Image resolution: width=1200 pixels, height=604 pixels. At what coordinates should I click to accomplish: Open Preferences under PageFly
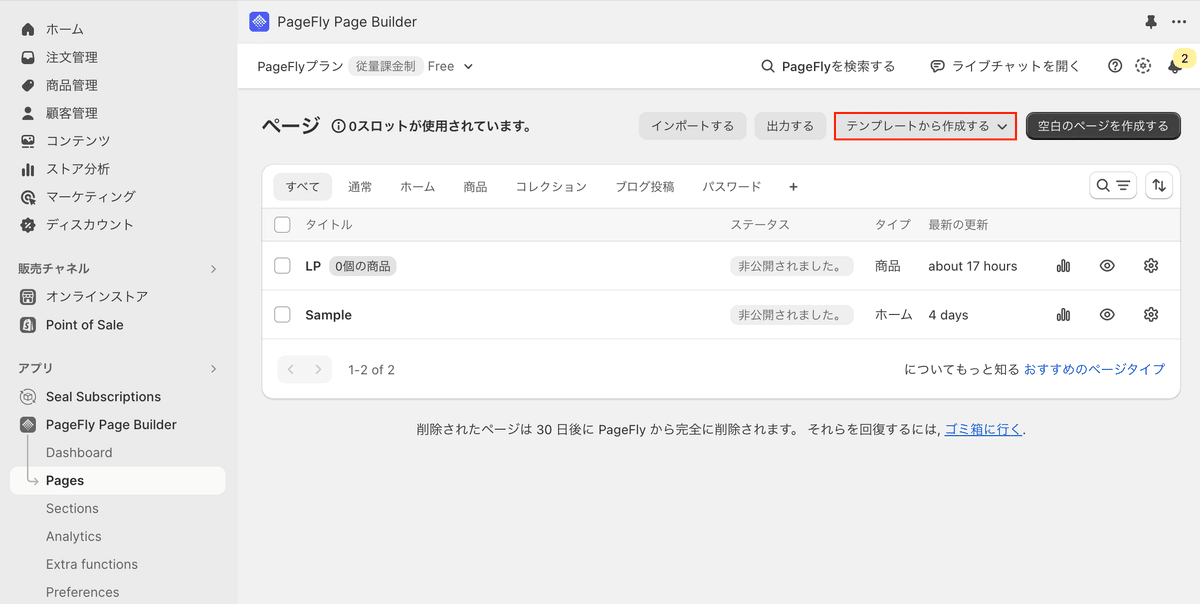[x=82, y=593]
